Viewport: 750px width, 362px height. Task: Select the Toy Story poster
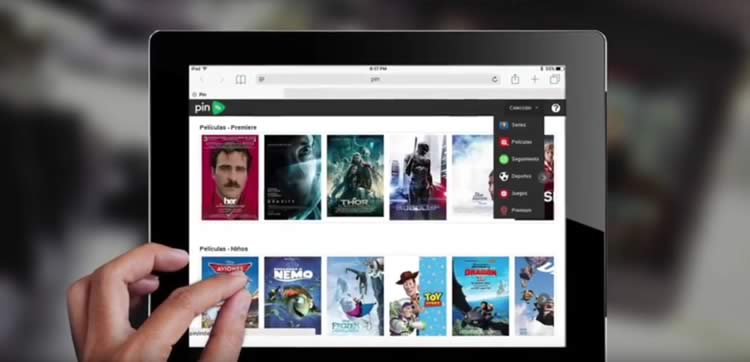pos(418,296)
